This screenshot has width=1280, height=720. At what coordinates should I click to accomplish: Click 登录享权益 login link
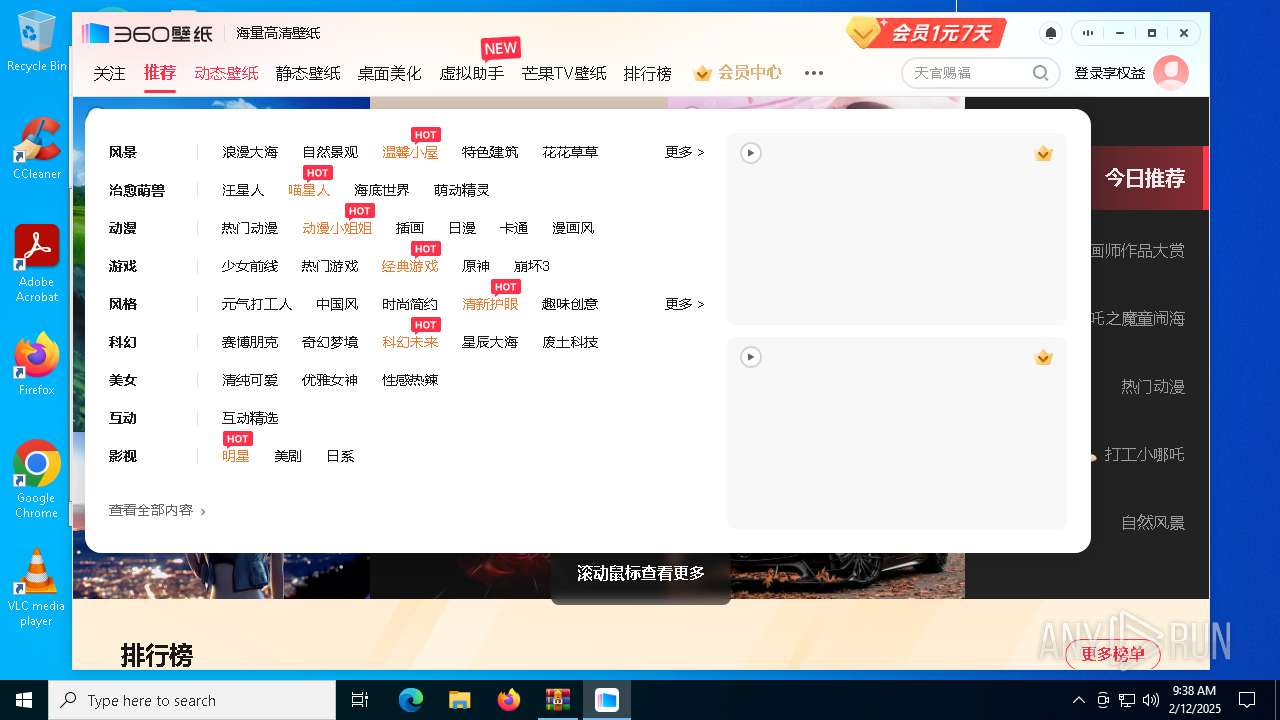1110,73
